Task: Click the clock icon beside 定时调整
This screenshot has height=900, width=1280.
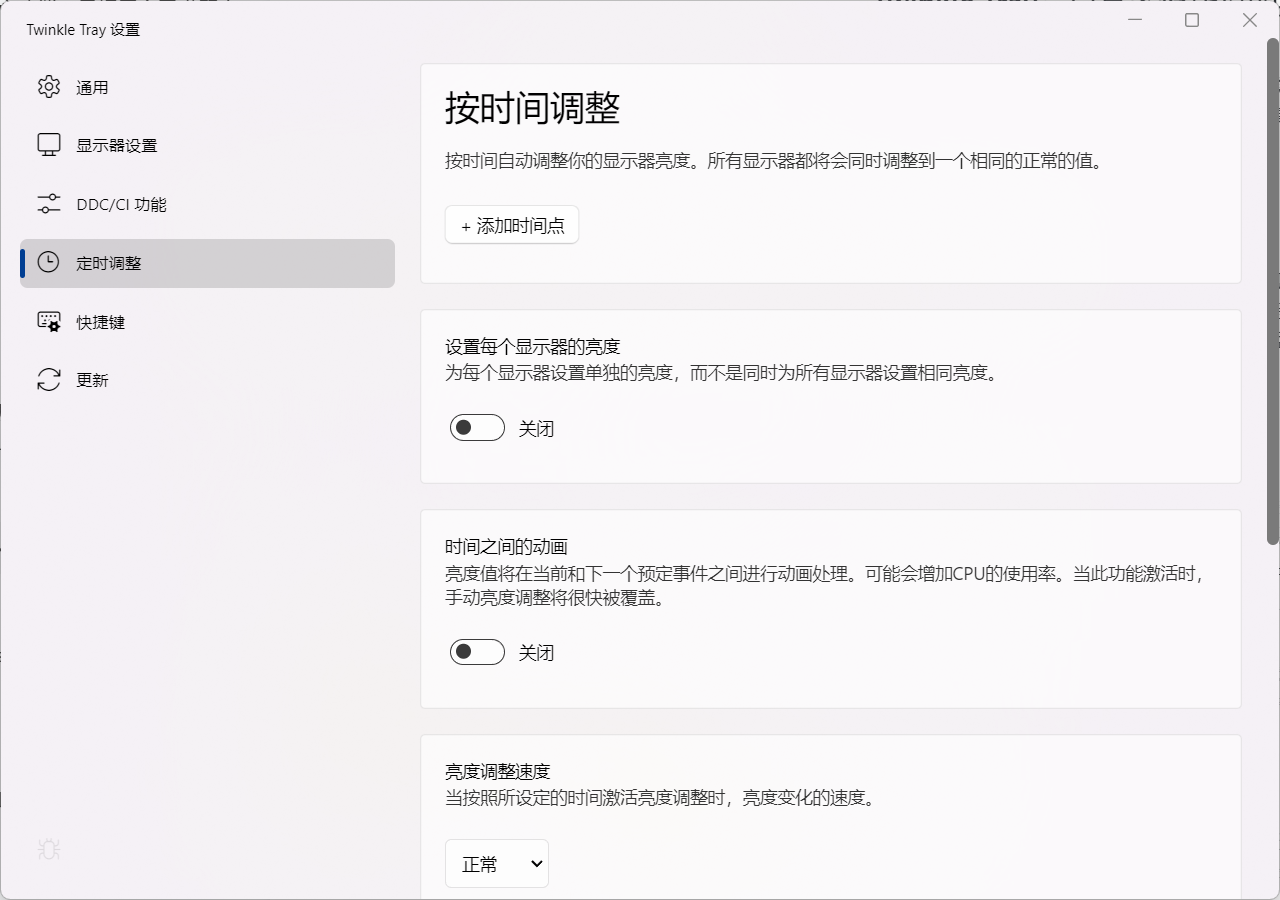Action: 48,262
